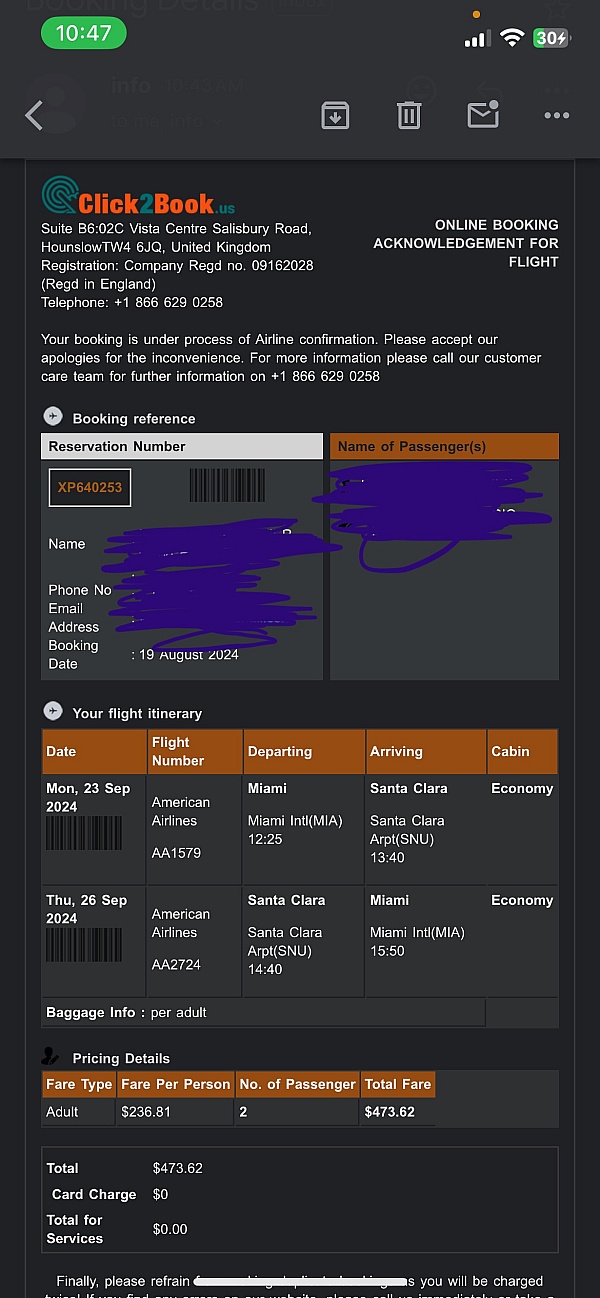Tap flight number AA1579

(x=176, y=854)
